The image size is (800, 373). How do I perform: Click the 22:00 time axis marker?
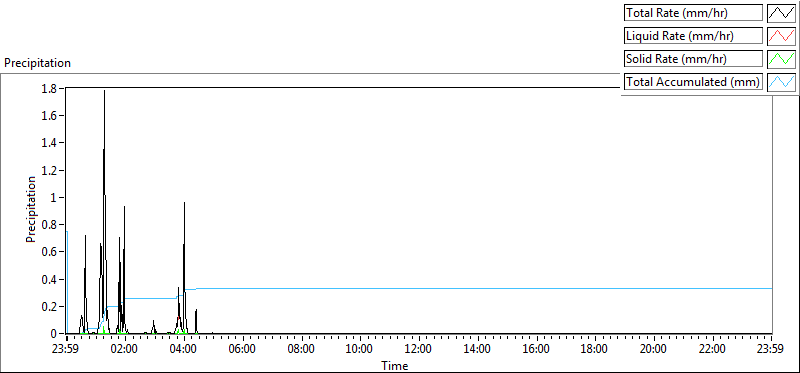tap(712, 350)
